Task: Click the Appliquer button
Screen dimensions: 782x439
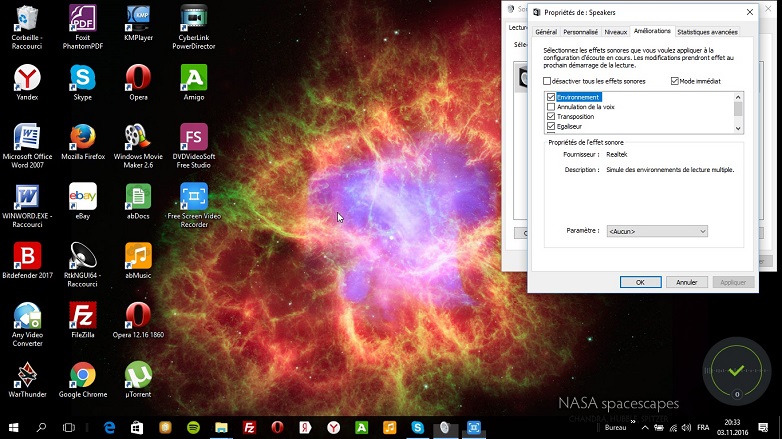Action: [x=733, y=282]
